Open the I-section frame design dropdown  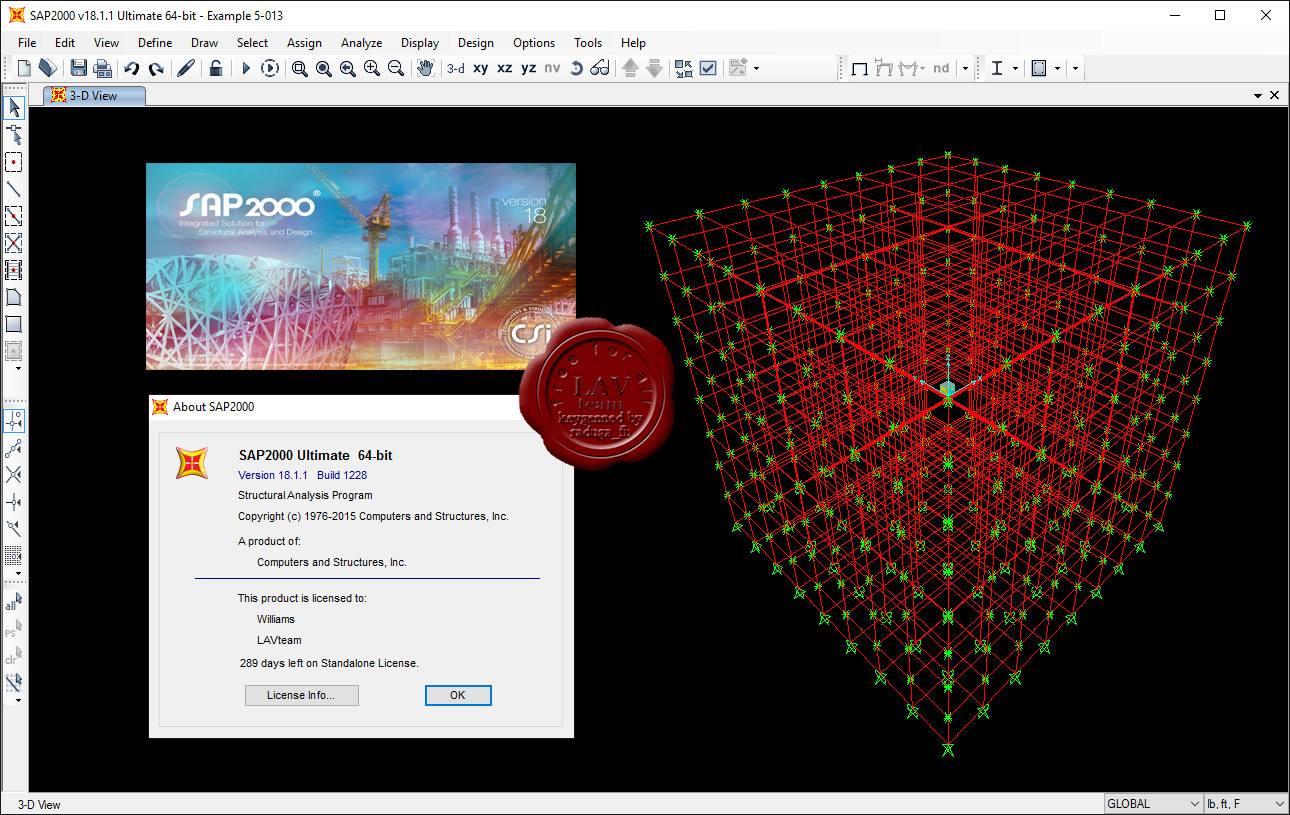click(1015, 68)
